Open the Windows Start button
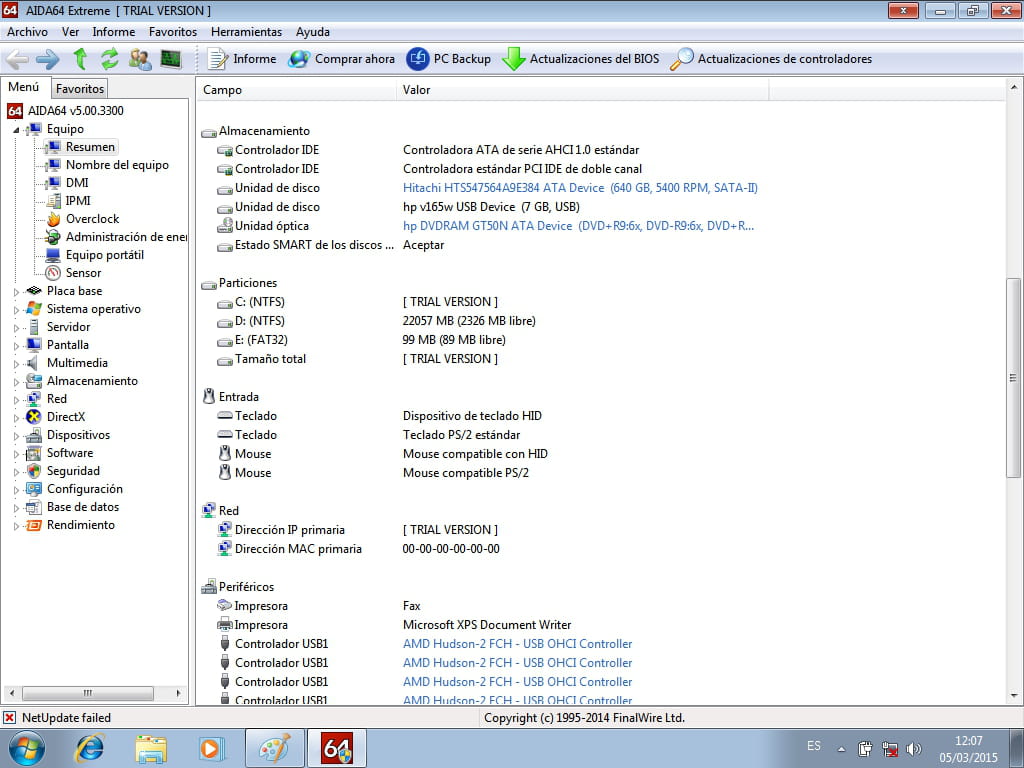Screen dimensions: 1024x768 tap(27, 748)
